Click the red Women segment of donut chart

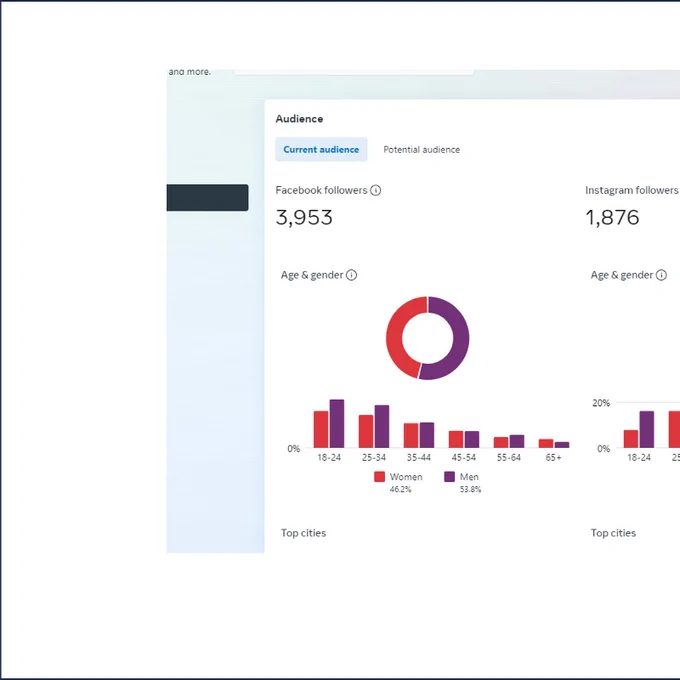pos(395,334)
